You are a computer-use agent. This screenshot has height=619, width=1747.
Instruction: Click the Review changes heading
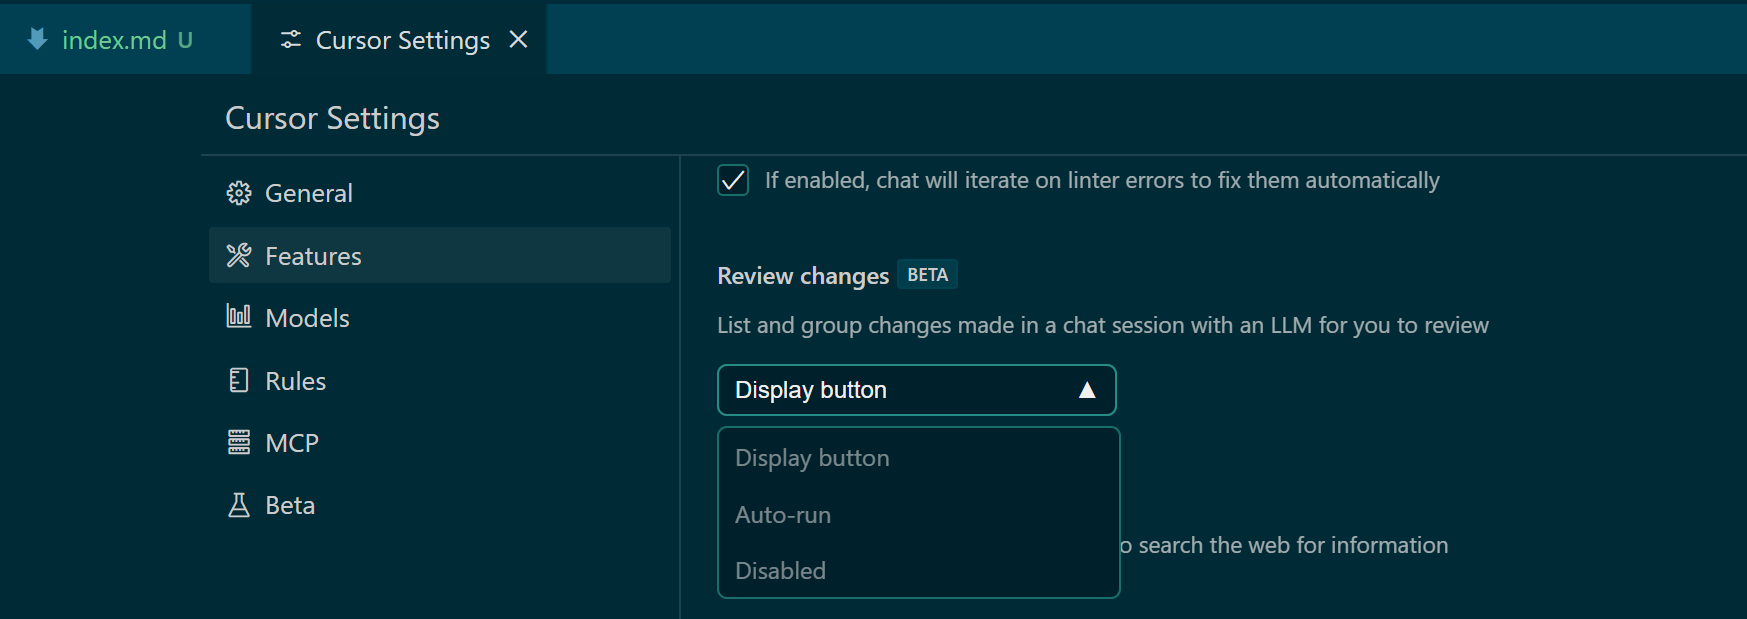coord(803,276)
